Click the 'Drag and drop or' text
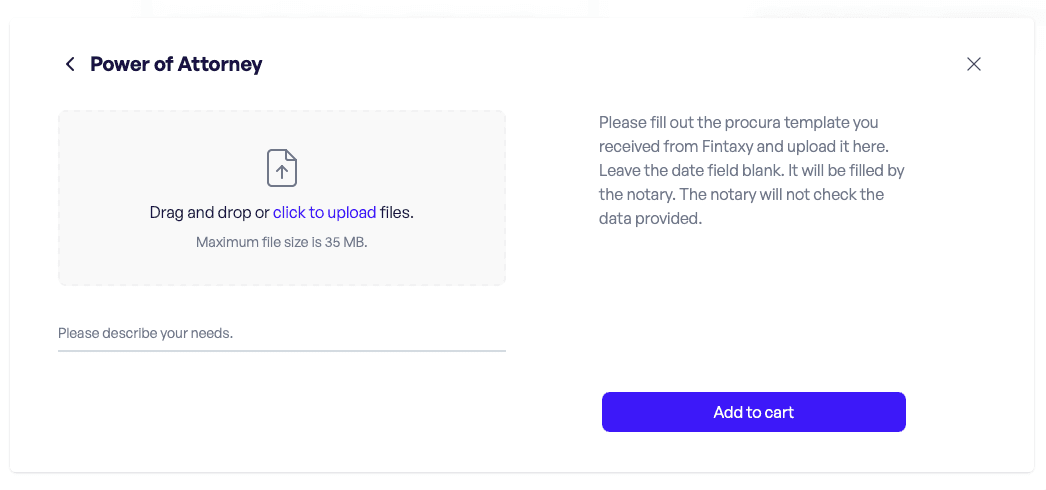The image size is (1046, 490). point(209,212)
